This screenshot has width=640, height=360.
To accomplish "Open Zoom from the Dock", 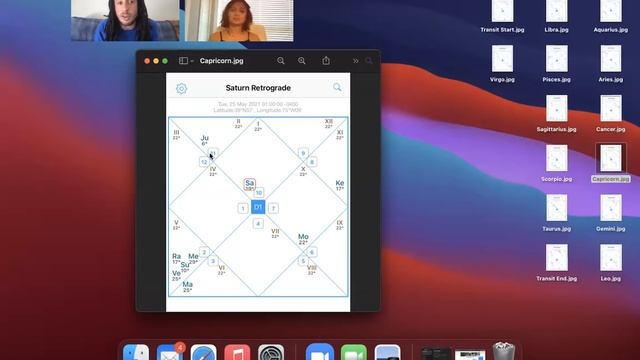I will tap(320, 352).
